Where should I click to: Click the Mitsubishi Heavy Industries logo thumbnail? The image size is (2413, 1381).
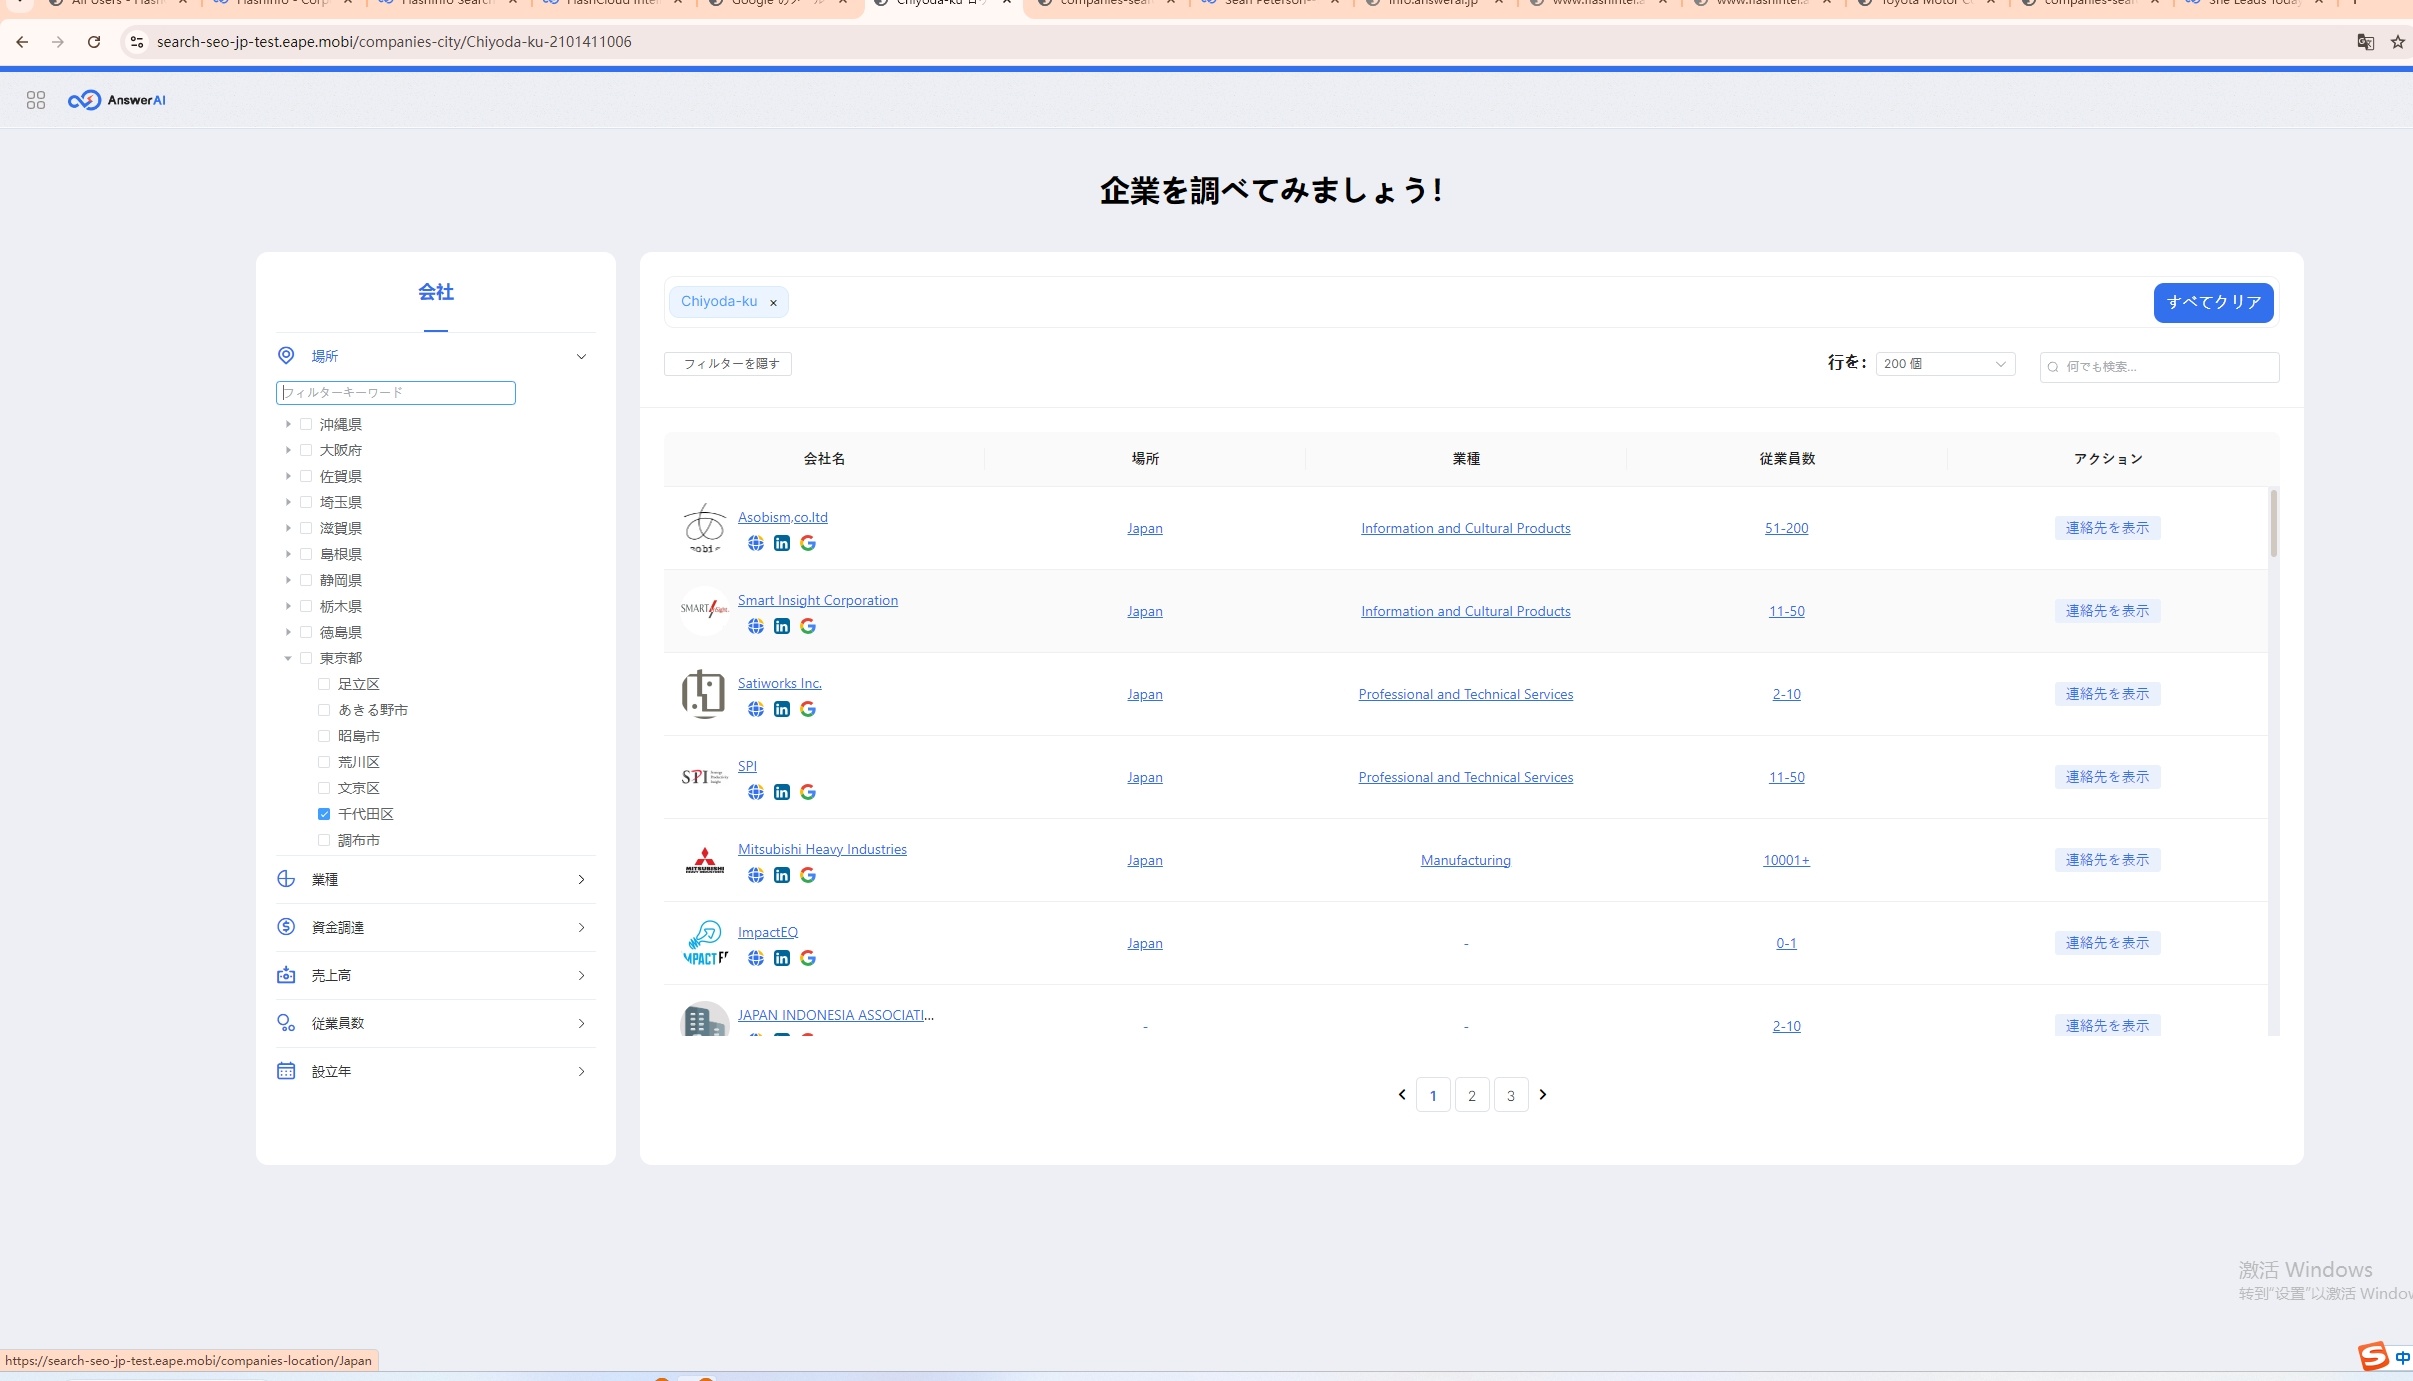click(x=705, y=860)
